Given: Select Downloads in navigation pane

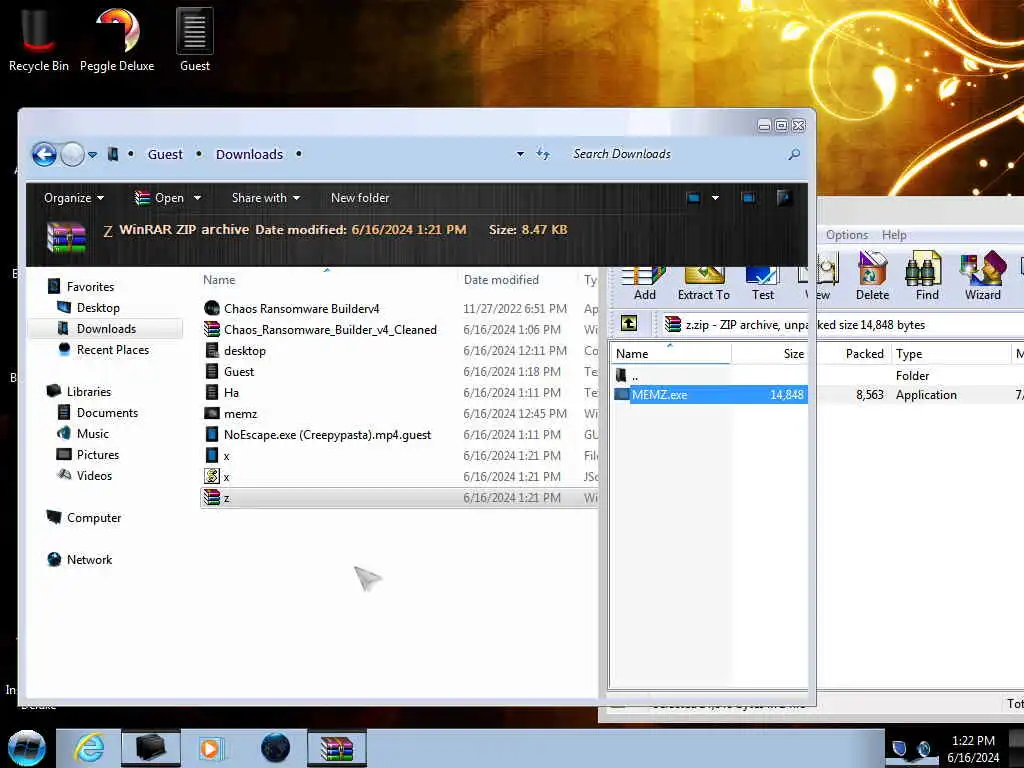Looking at the screenshot, I should tap(106, 328).
